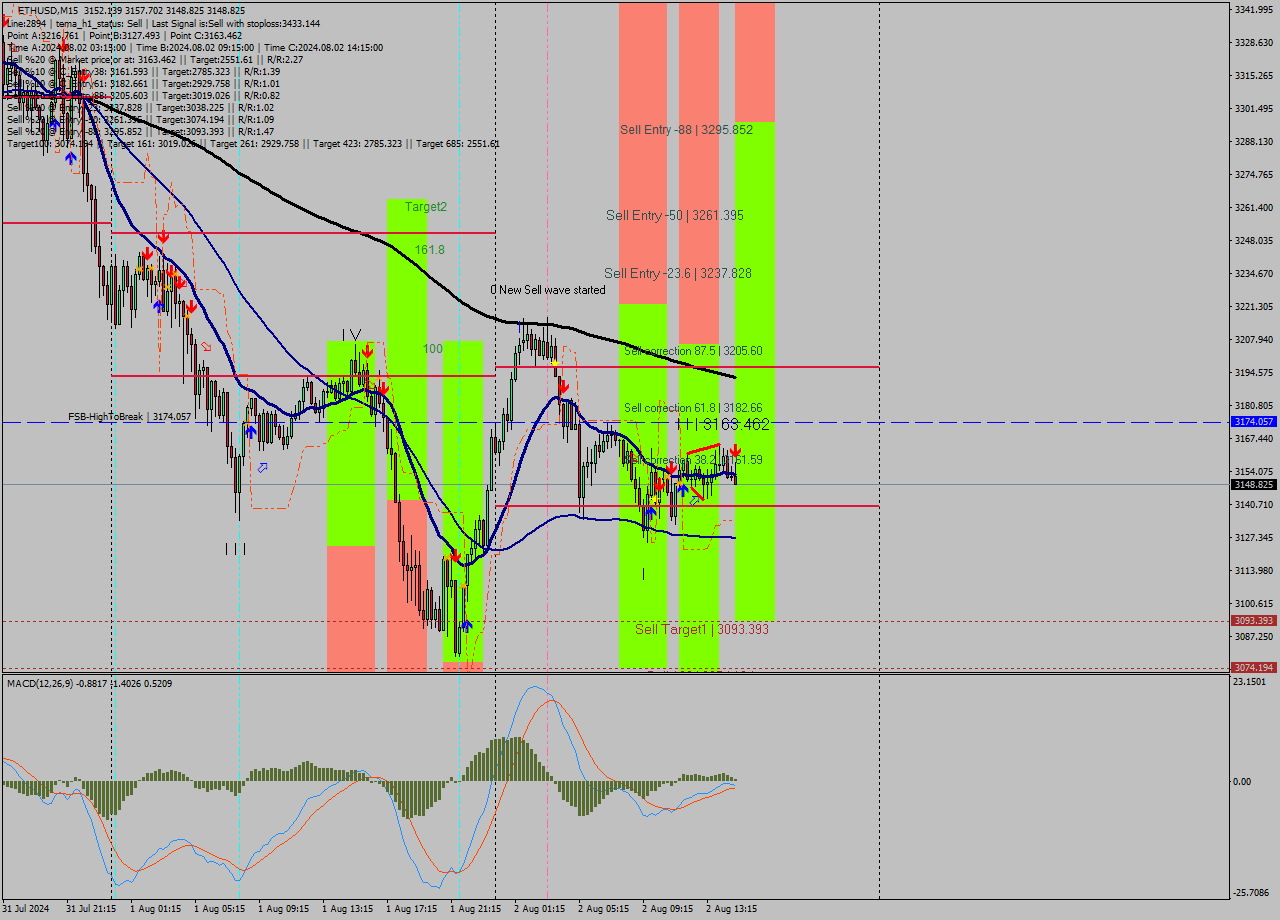Click the 'Target 423: 2785.323' text
This screenshot has width=1280, height=920.
360,143
